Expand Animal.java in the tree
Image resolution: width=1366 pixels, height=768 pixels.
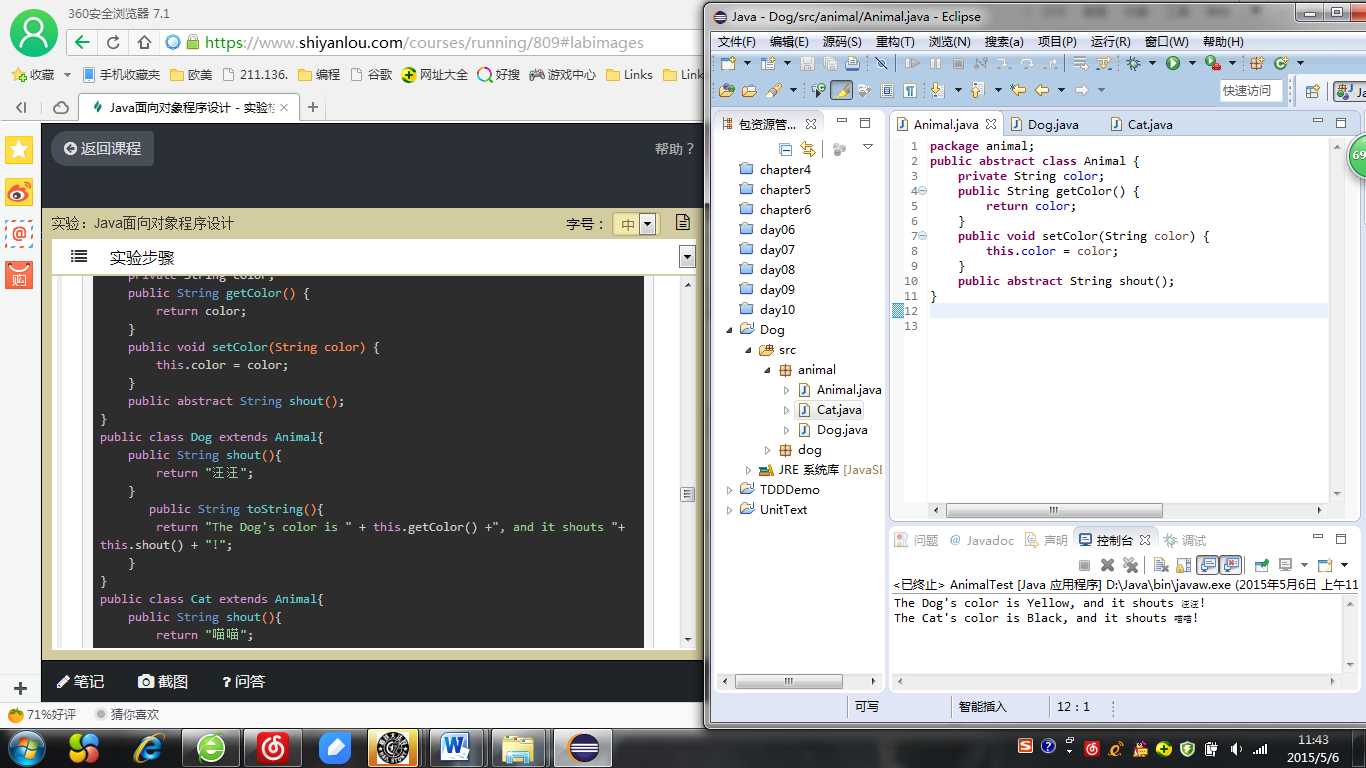pos(786,390)
